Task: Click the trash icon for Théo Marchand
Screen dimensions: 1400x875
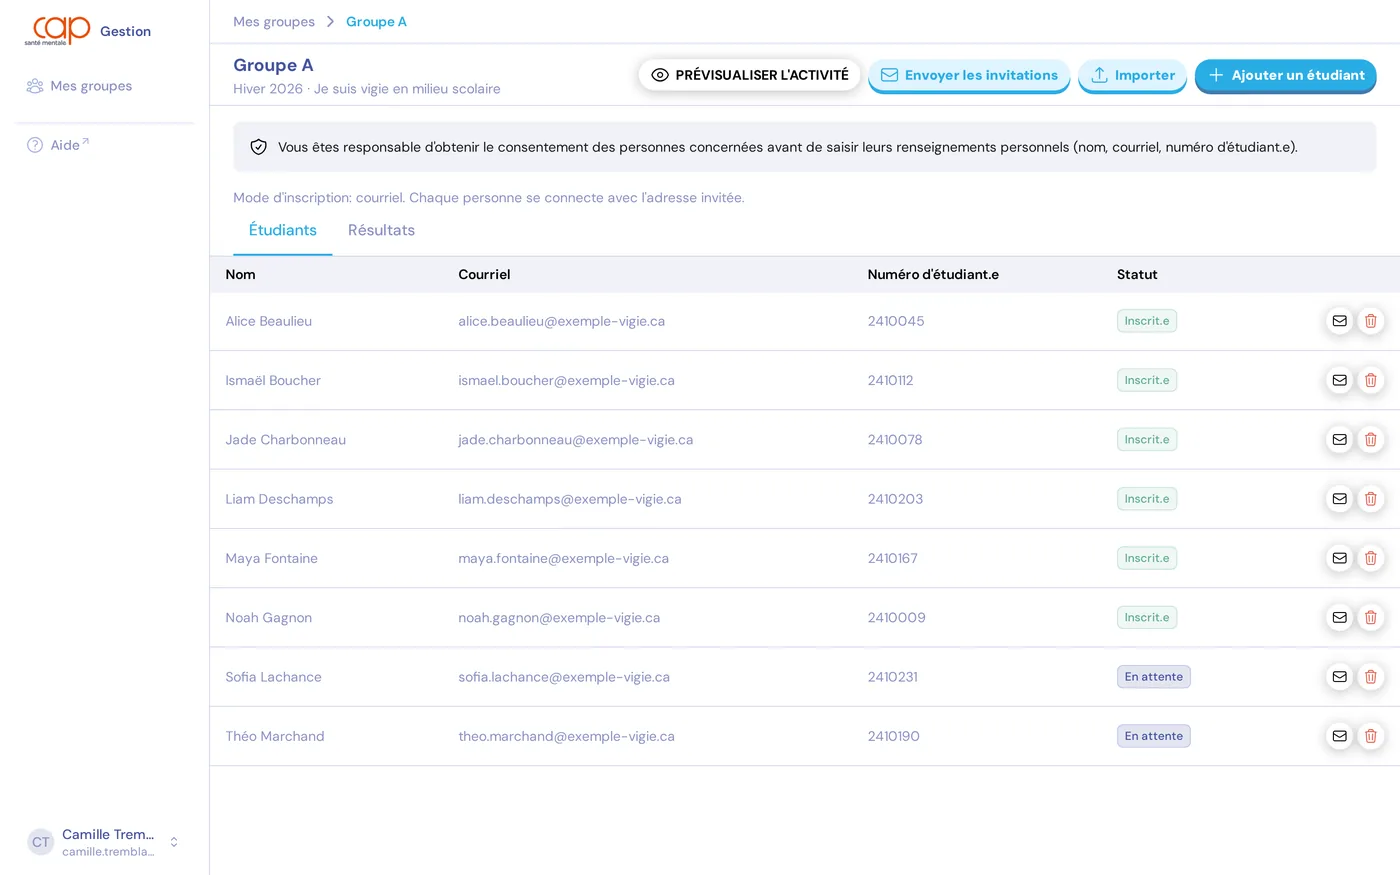Action: (1371, 736)
